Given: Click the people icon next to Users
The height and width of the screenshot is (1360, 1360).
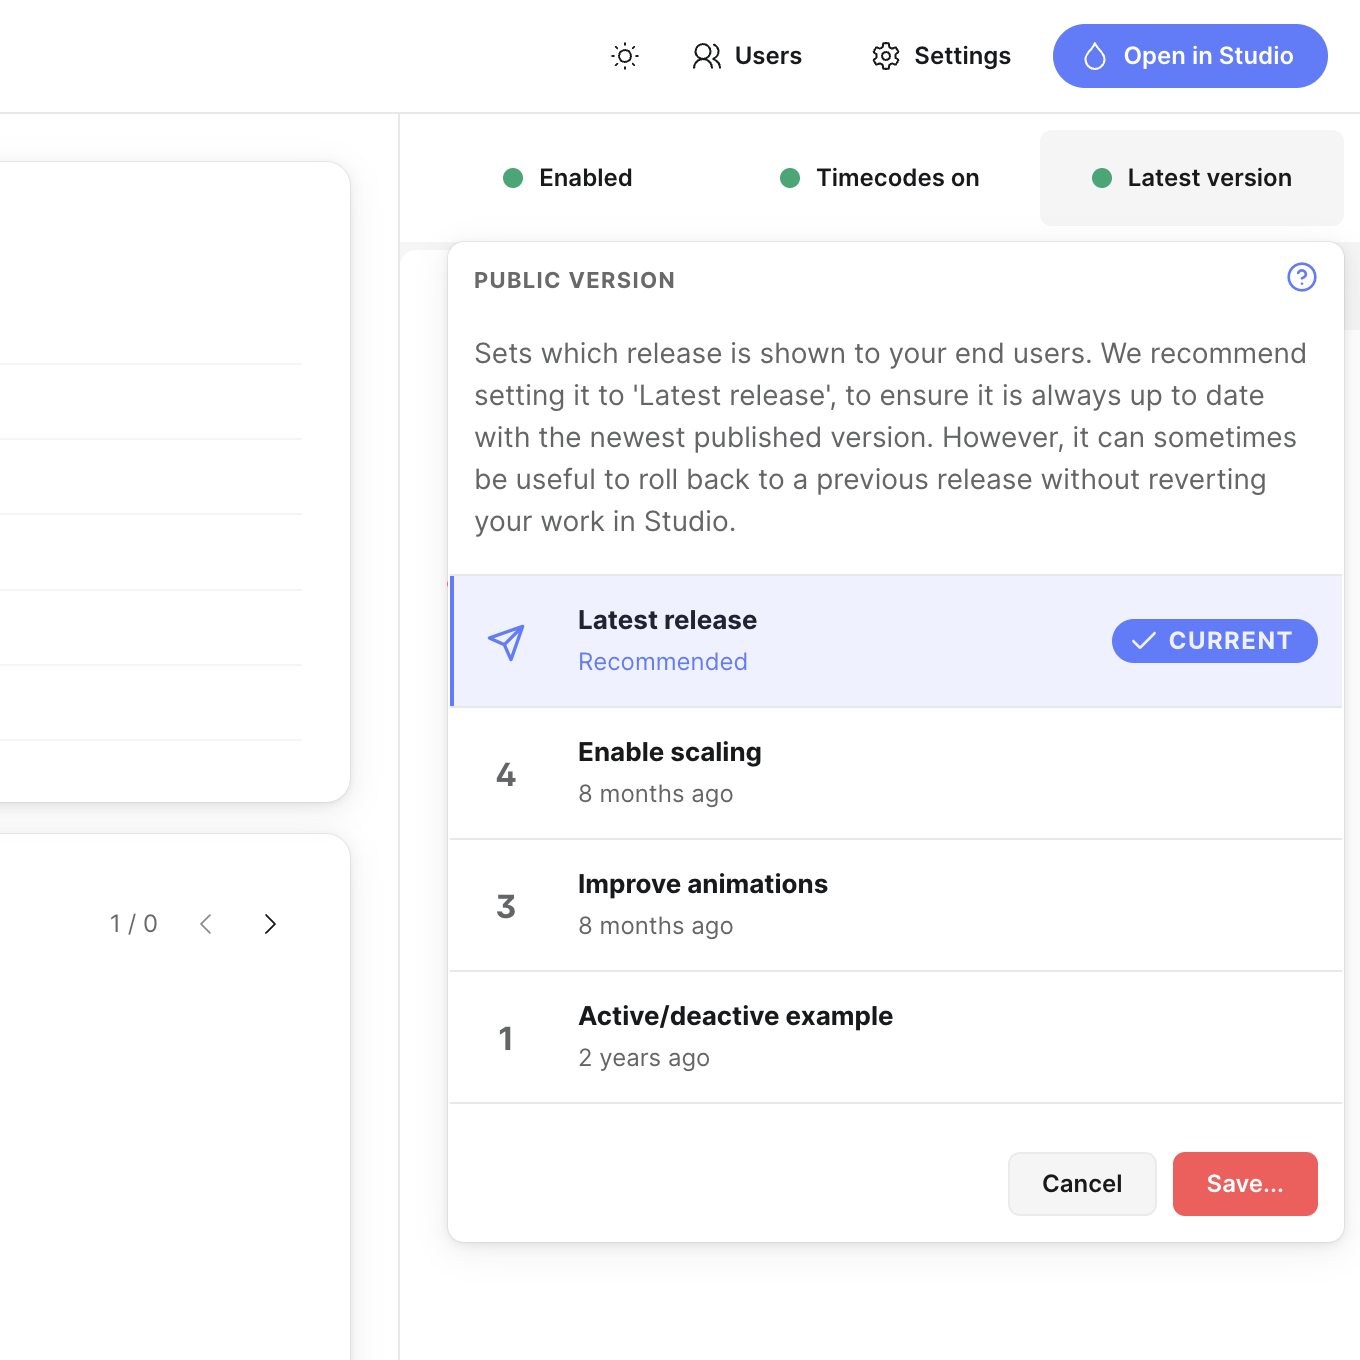Looking at the screenshot, I should (707, 56).
